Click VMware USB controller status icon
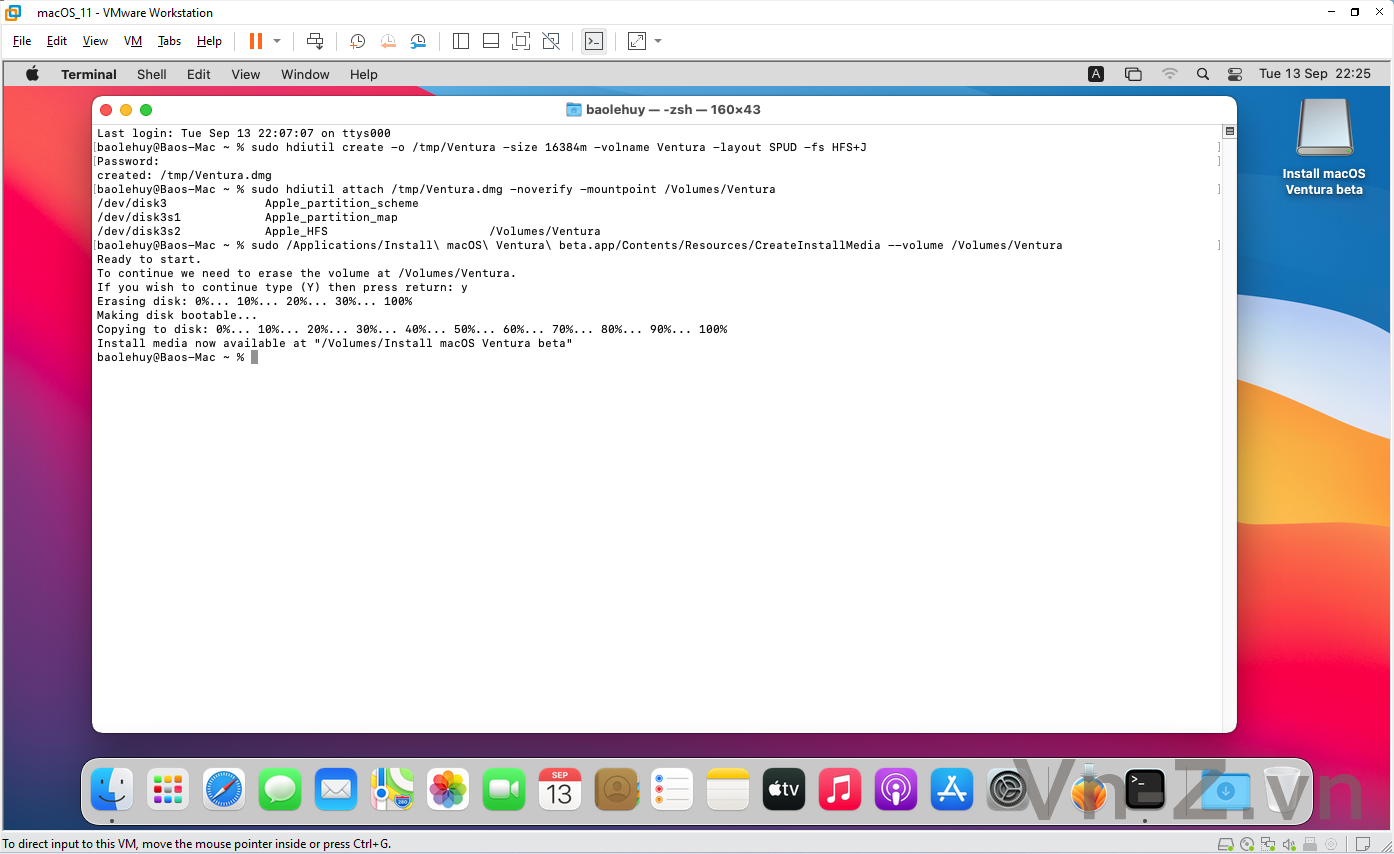 tap(1311, 844)
